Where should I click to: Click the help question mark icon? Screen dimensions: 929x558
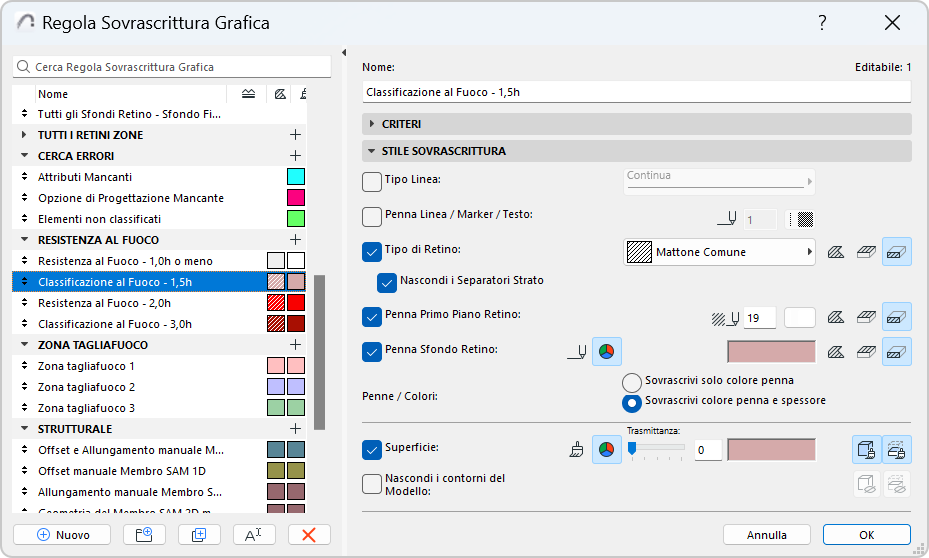click(x=822, y=22)
